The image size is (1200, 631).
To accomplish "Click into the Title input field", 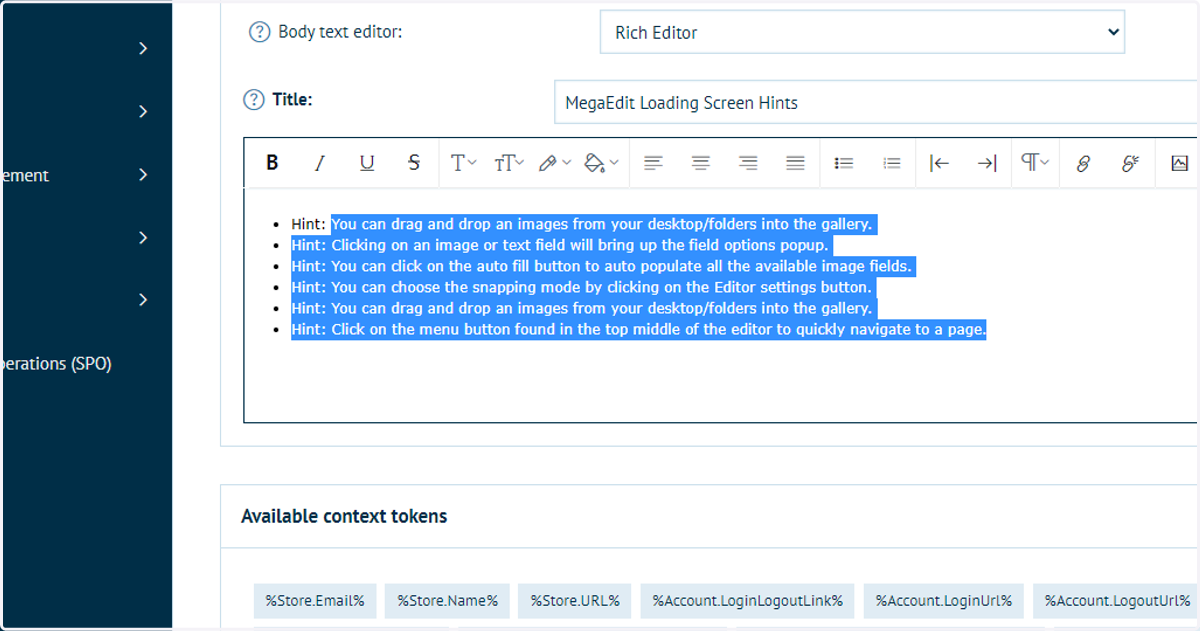I will click(x=876, y=102).
